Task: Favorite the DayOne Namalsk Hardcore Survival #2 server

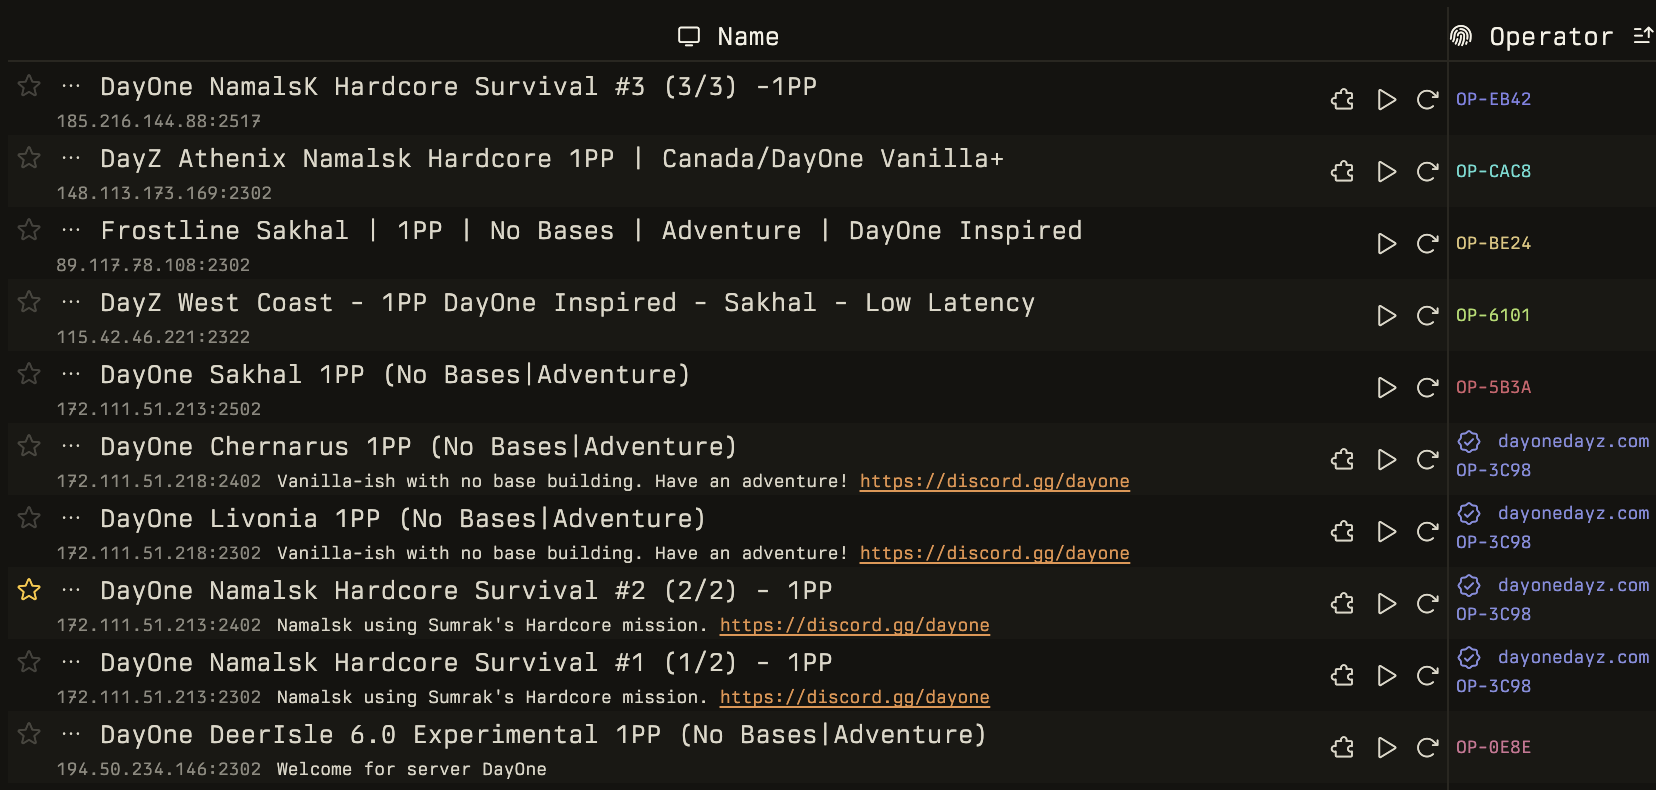Action: pyautogui.click(x=29, y=590)
